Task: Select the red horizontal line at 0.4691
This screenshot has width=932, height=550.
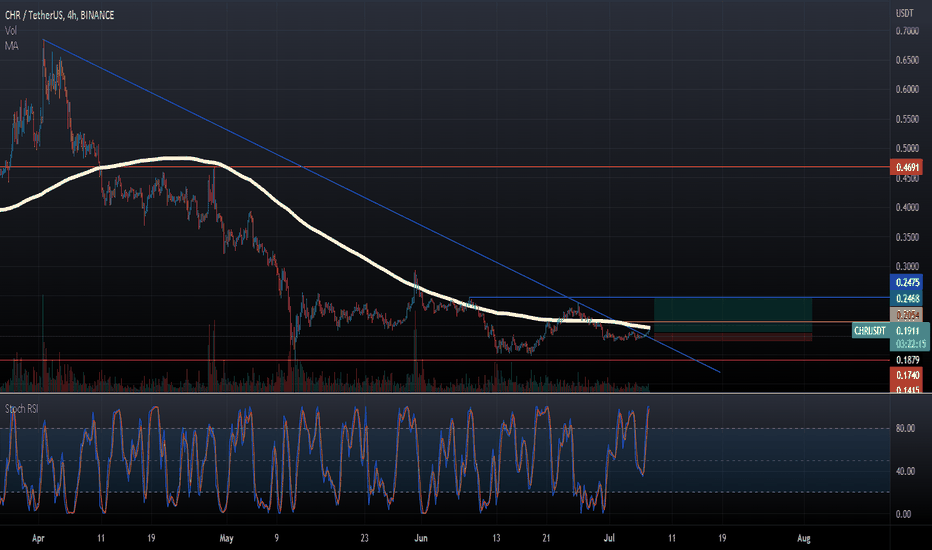Action: (445, 167)
